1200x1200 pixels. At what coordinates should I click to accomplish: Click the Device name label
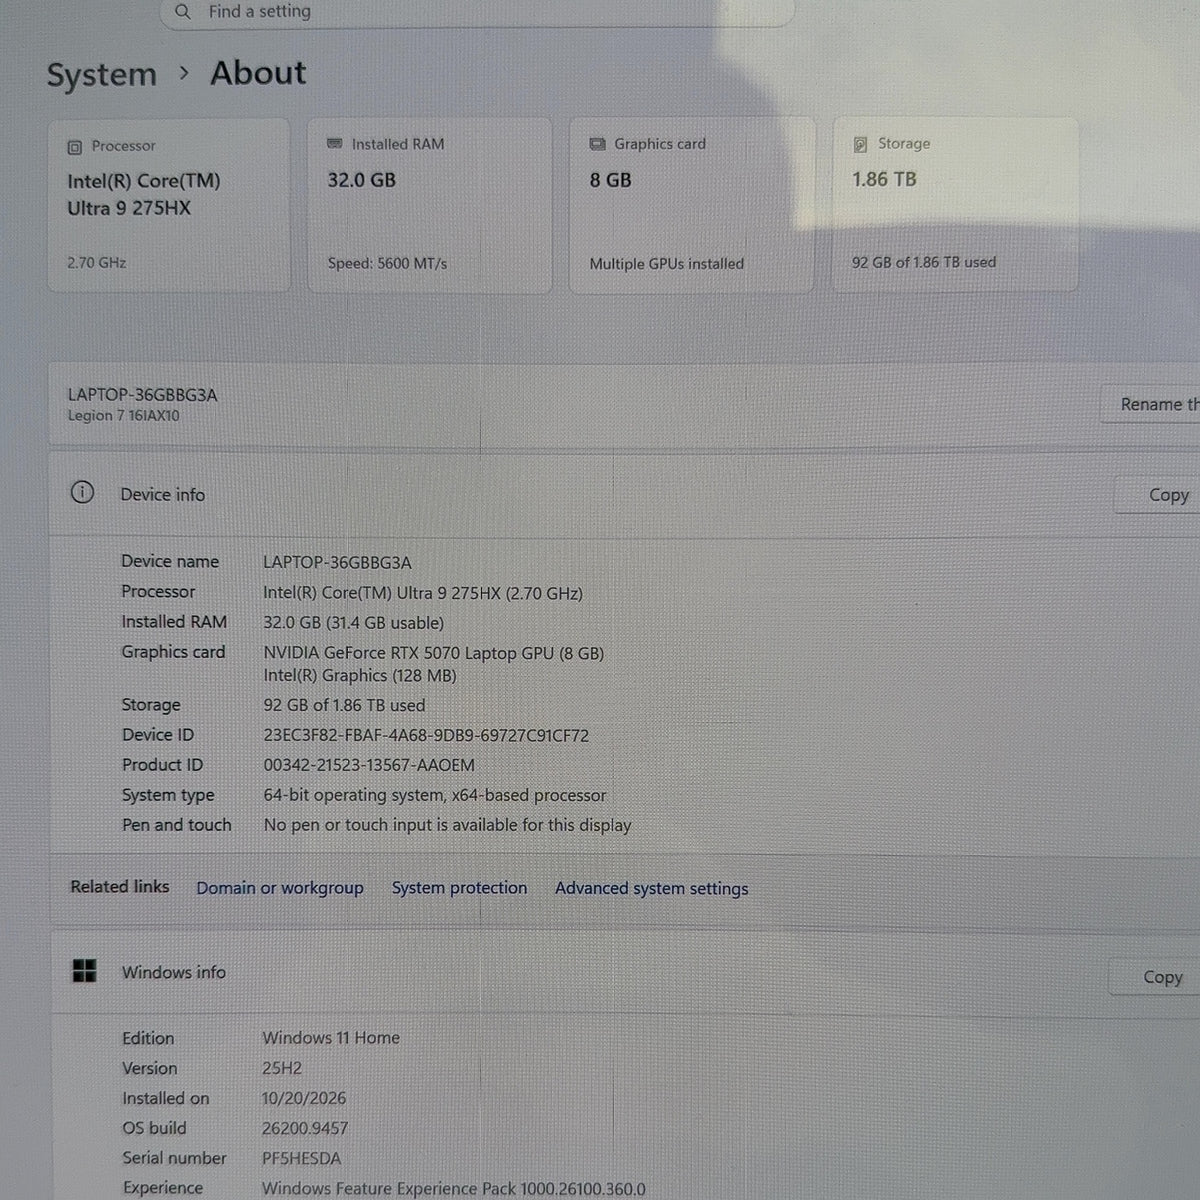pyautogui.click(x=170, y=562)
